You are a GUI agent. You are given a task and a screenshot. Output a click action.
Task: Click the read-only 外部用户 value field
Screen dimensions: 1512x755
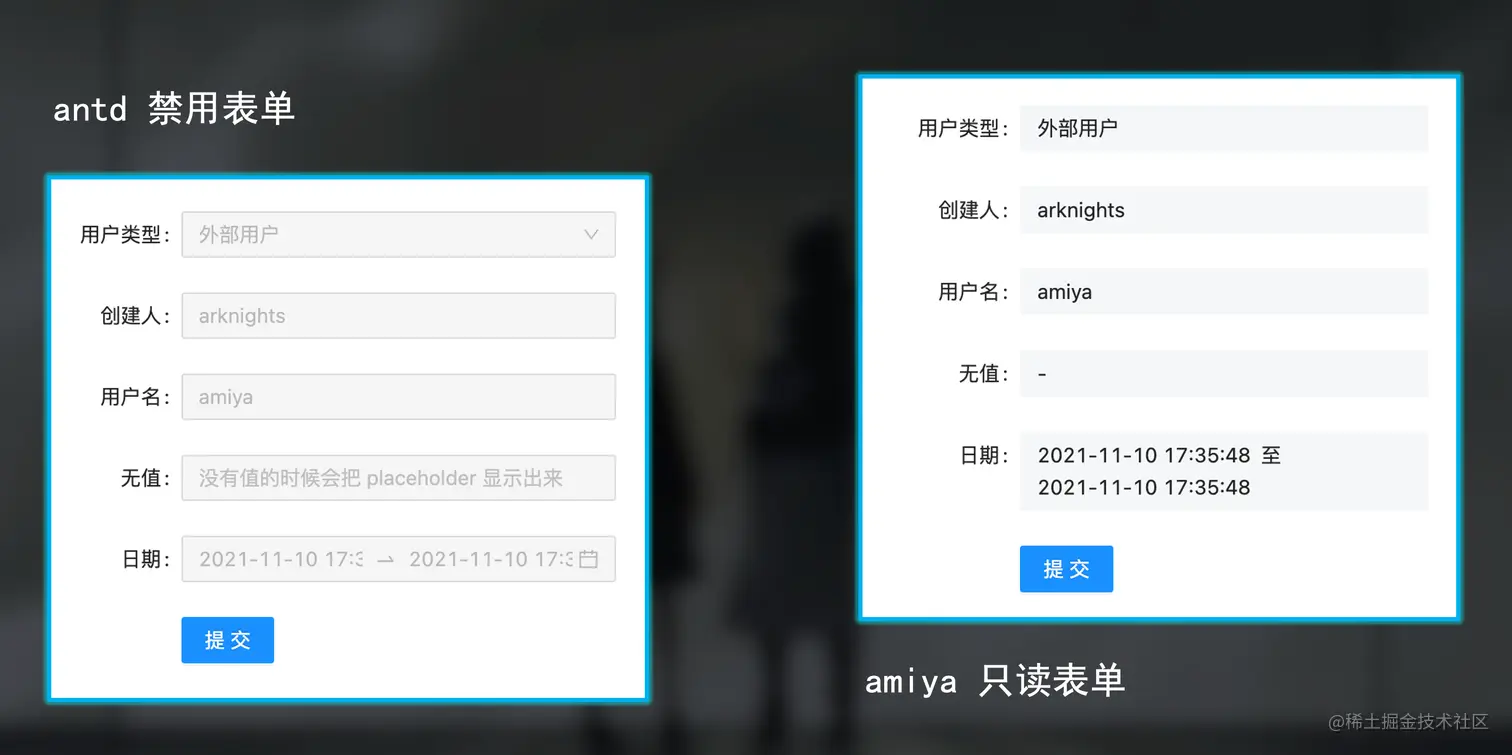click(x=1224, y=128)
